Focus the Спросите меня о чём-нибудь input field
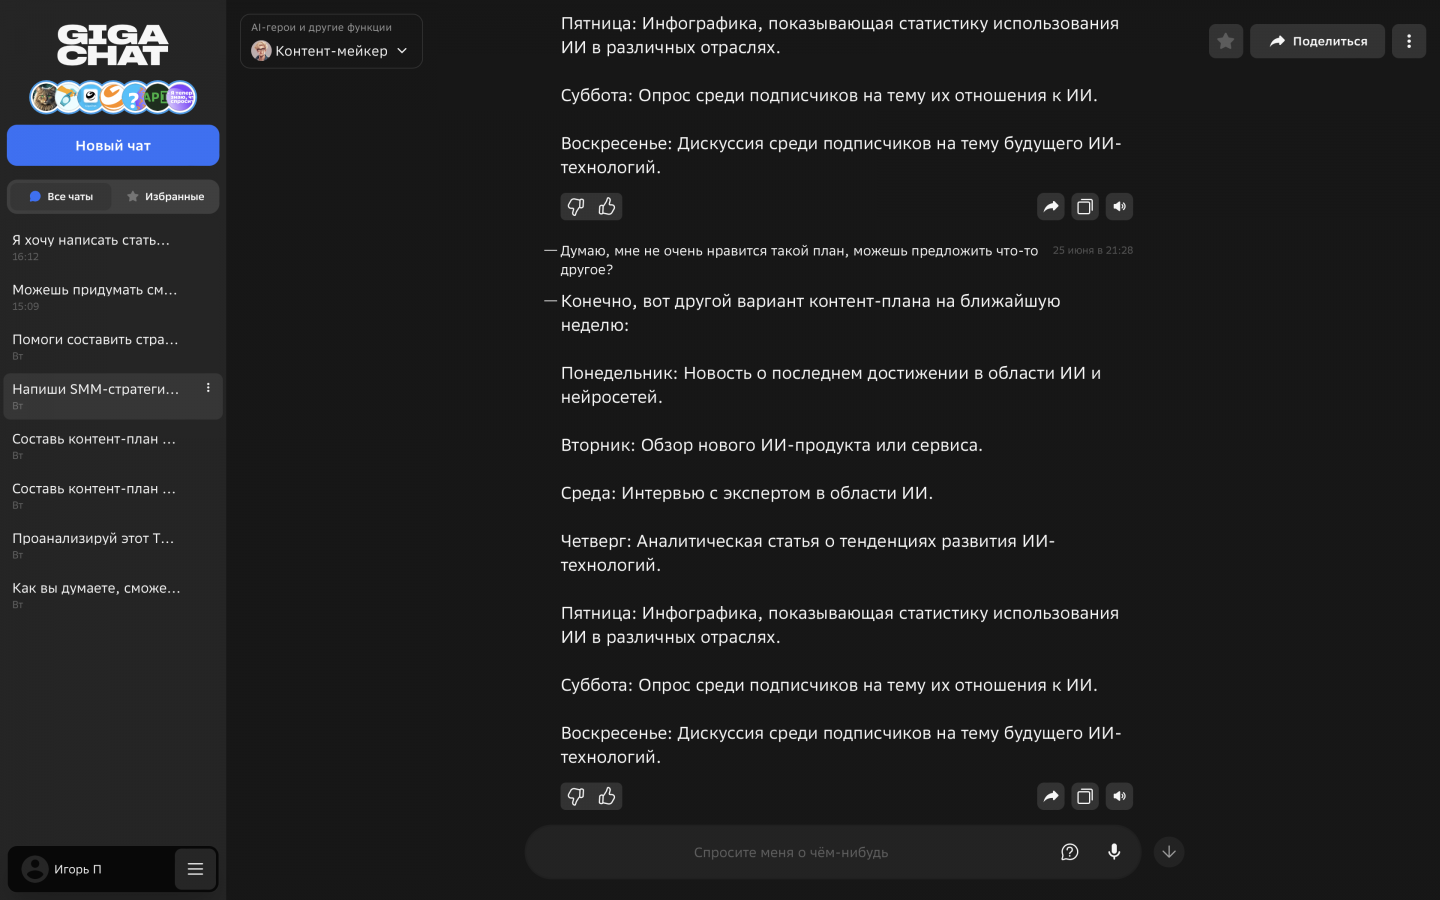This screenshot has width=1440, height=900. (790, 852)
